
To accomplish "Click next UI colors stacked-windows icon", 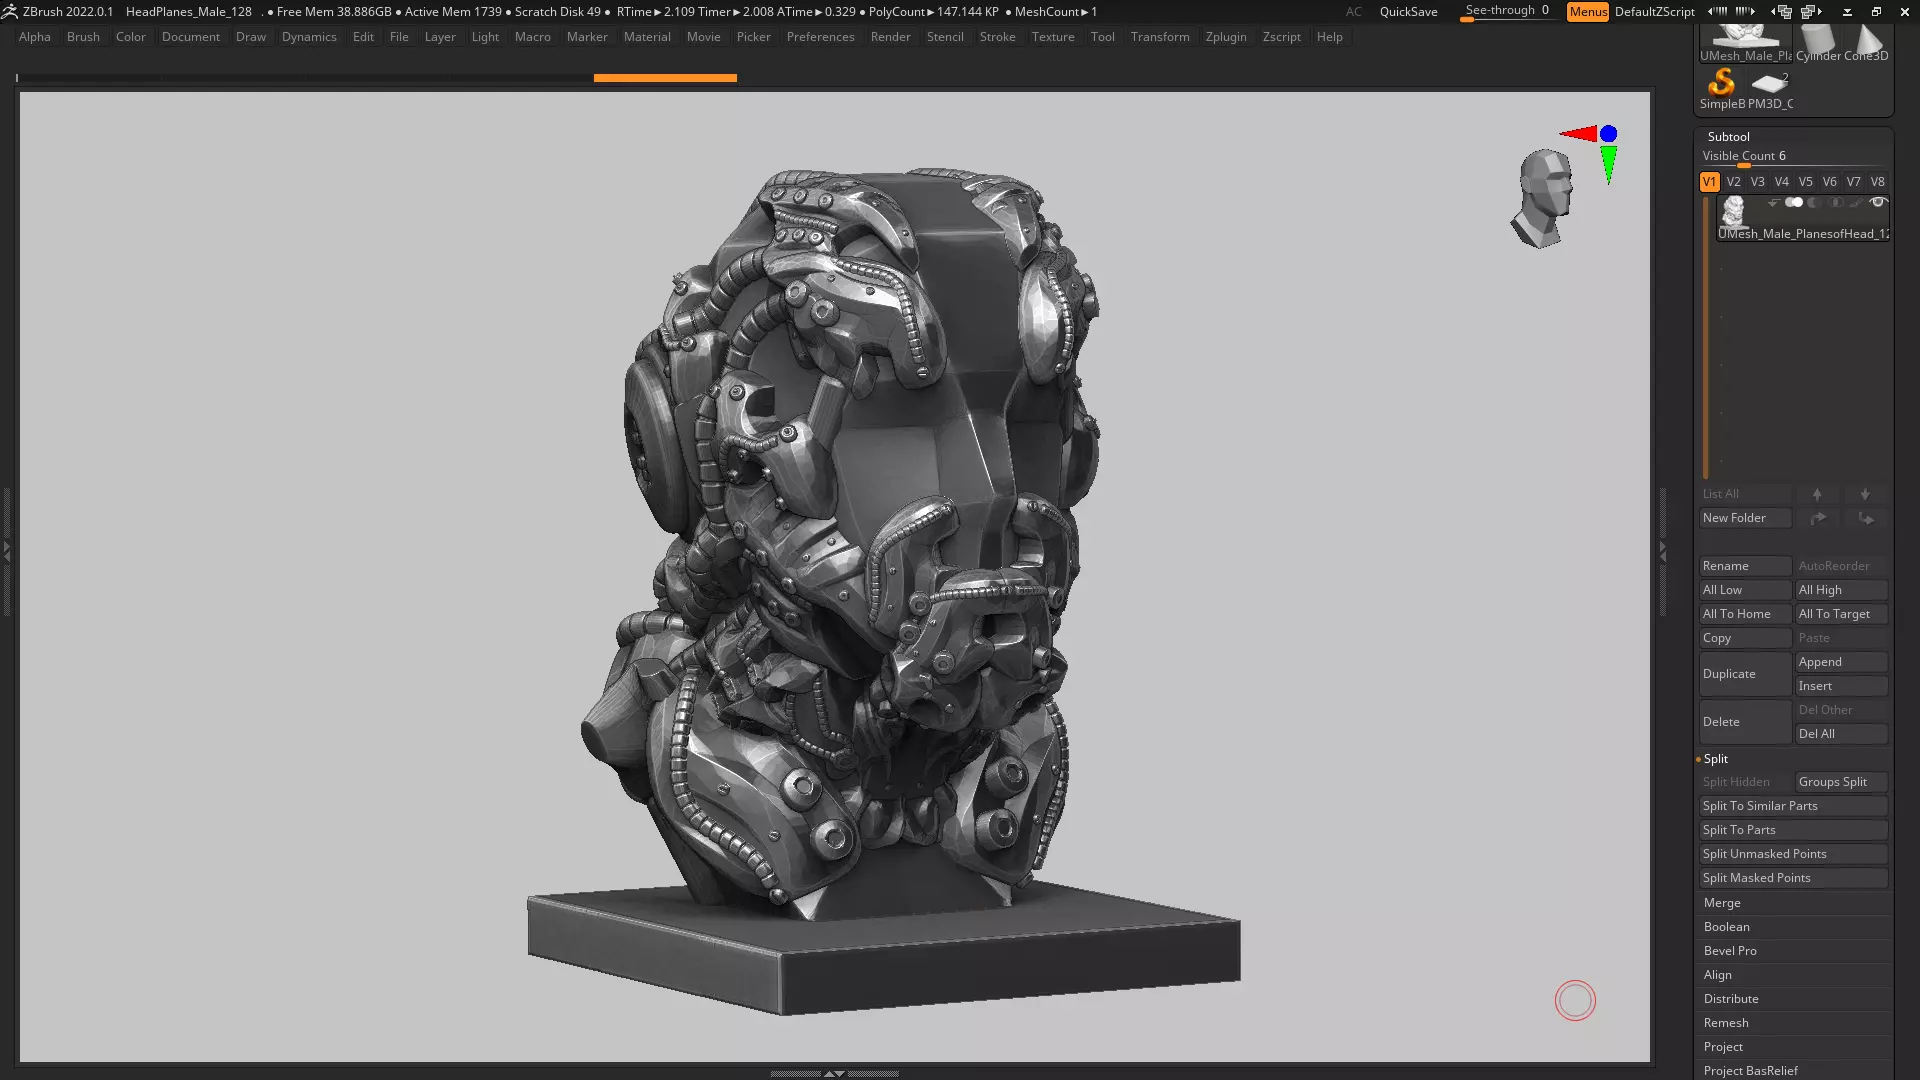I will (1812, 11).
